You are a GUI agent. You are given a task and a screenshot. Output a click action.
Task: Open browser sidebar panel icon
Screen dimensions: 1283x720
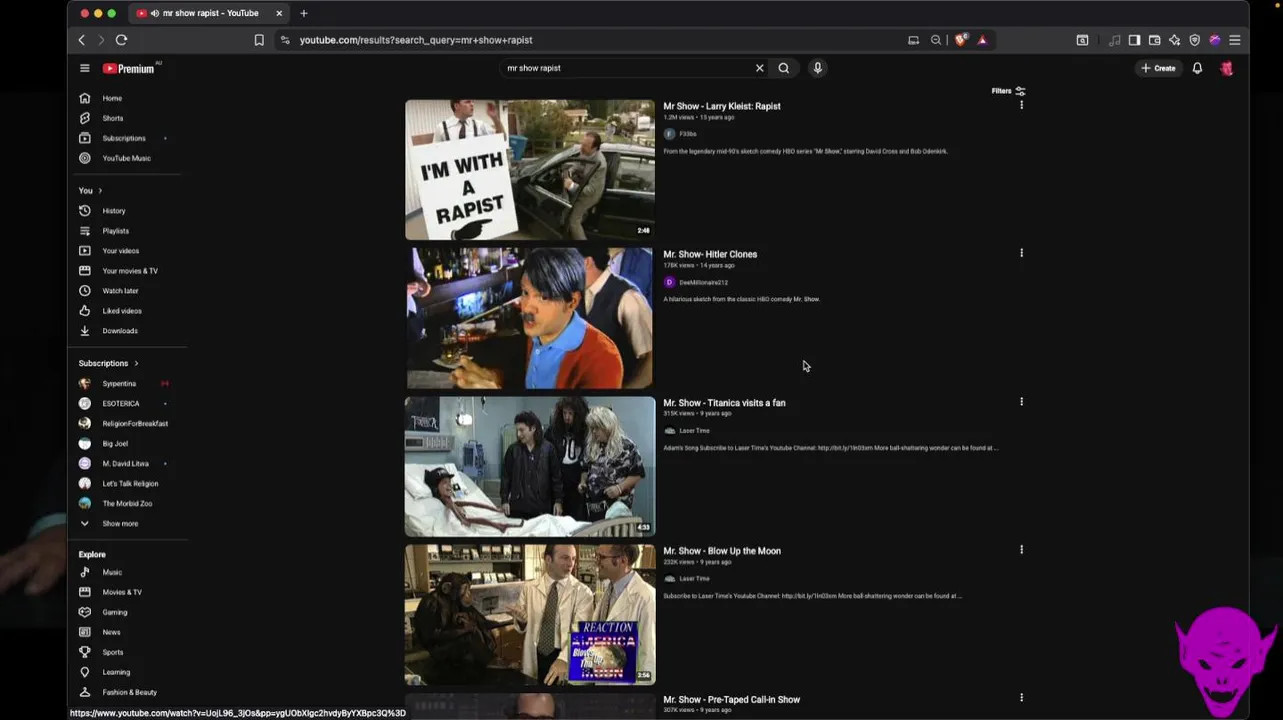pyautogui.click(x=1134, y=40)
